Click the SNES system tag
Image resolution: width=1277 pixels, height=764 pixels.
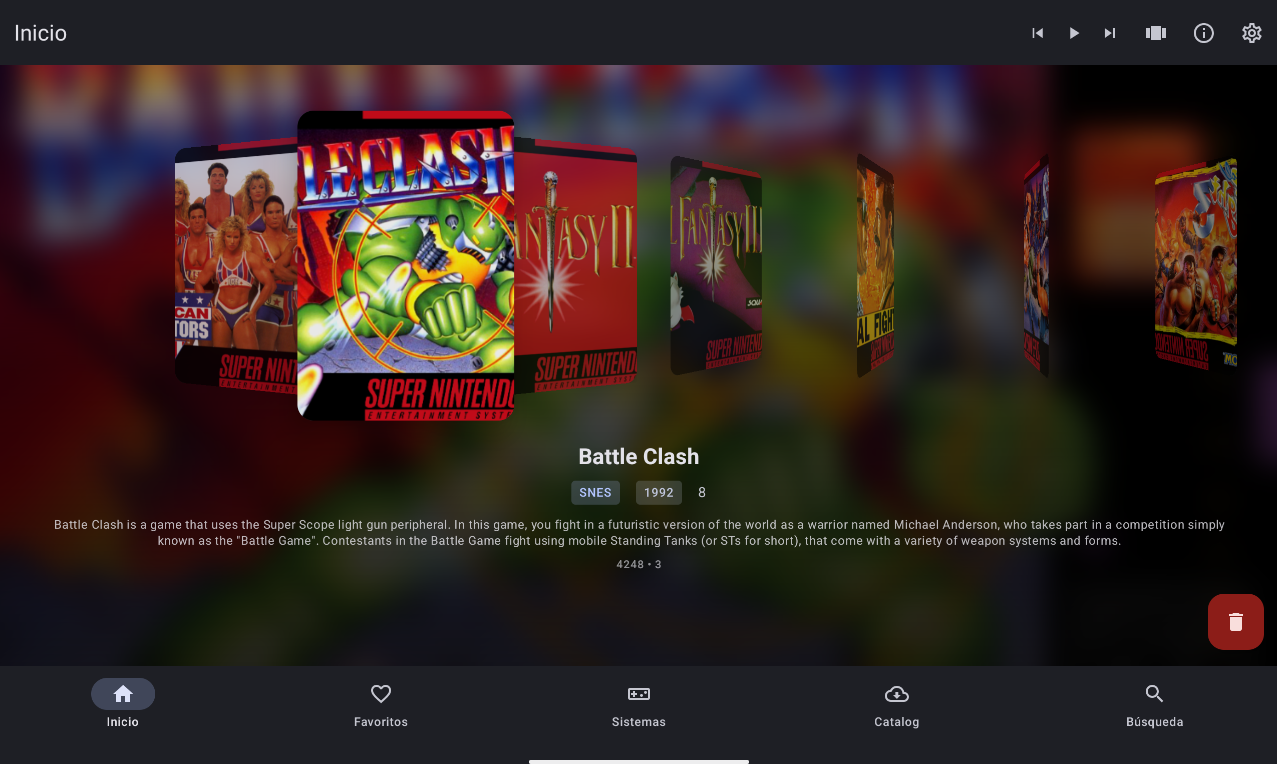[595, 493]
